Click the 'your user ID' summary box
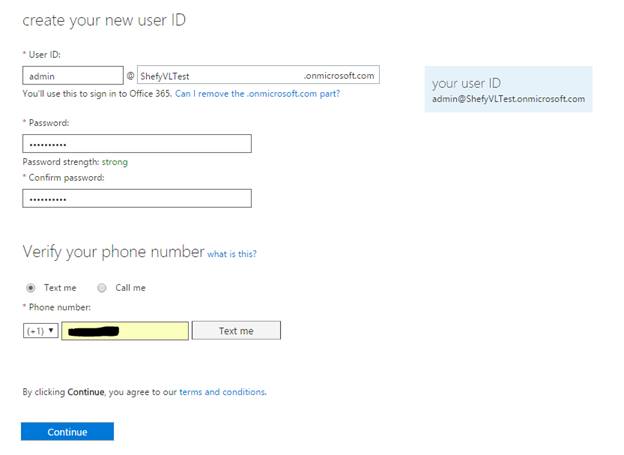The height and width of the screenshot is (455, 624). (508, 89)
